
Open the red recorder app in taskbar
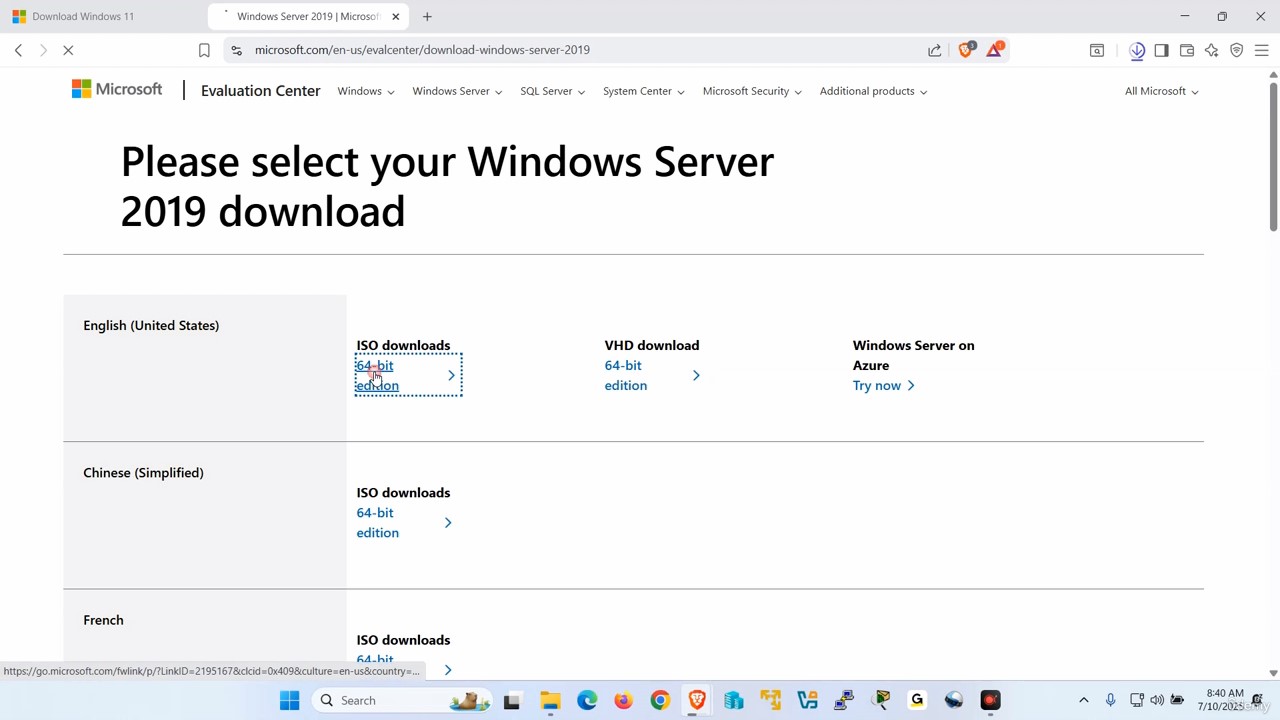(990, 700)
